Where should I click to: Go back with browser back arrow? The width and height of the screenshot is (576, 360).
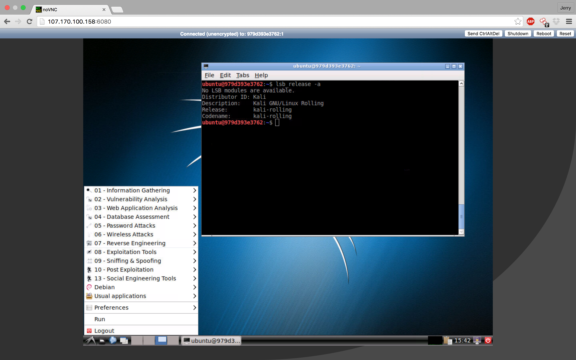coord(7,22)
